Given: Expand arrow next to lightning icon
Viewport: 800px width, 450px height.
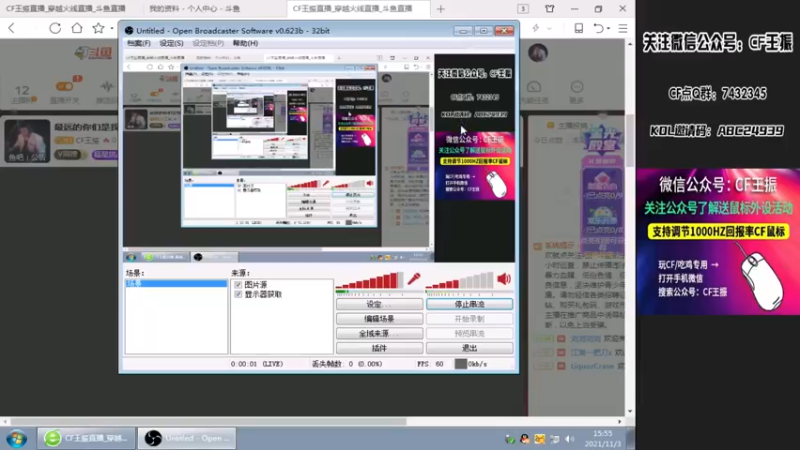Looking at the screenshot, I should (x=549, y=29).
